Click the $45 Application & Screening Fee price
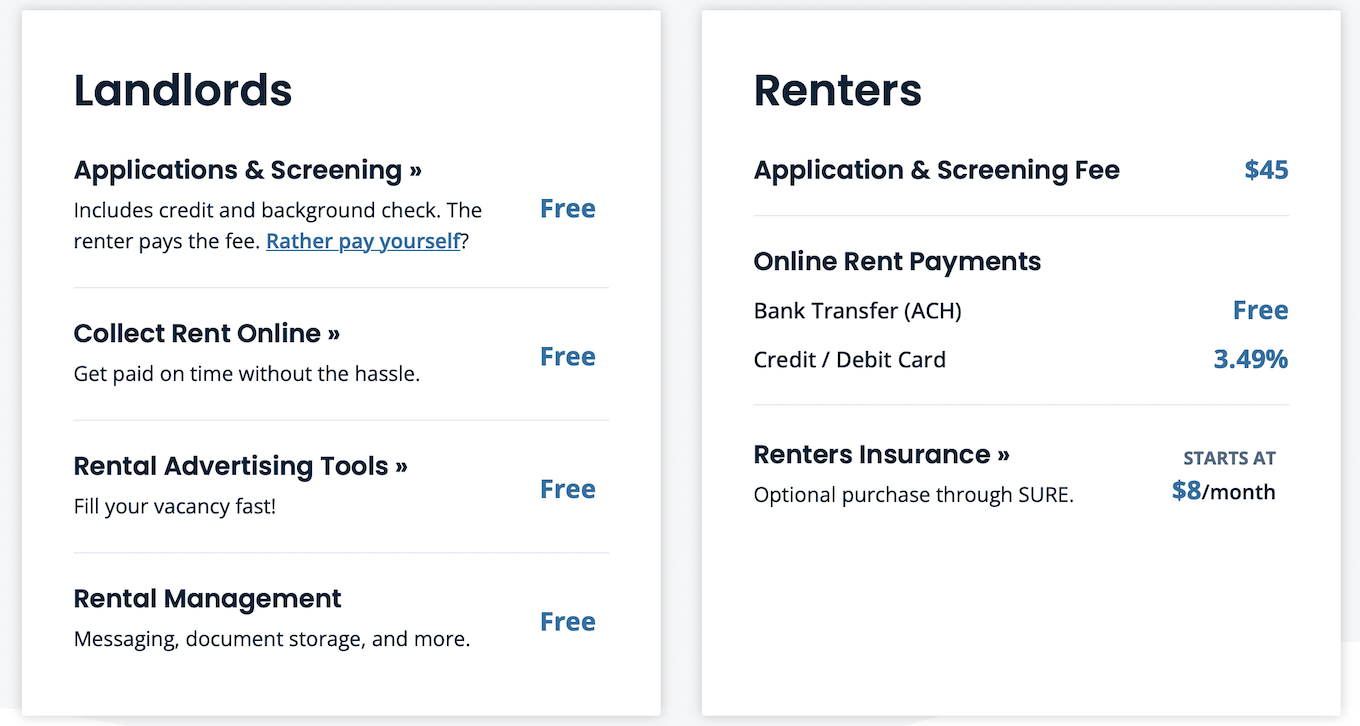The image size is (1360, 726). click(1266, 170)
